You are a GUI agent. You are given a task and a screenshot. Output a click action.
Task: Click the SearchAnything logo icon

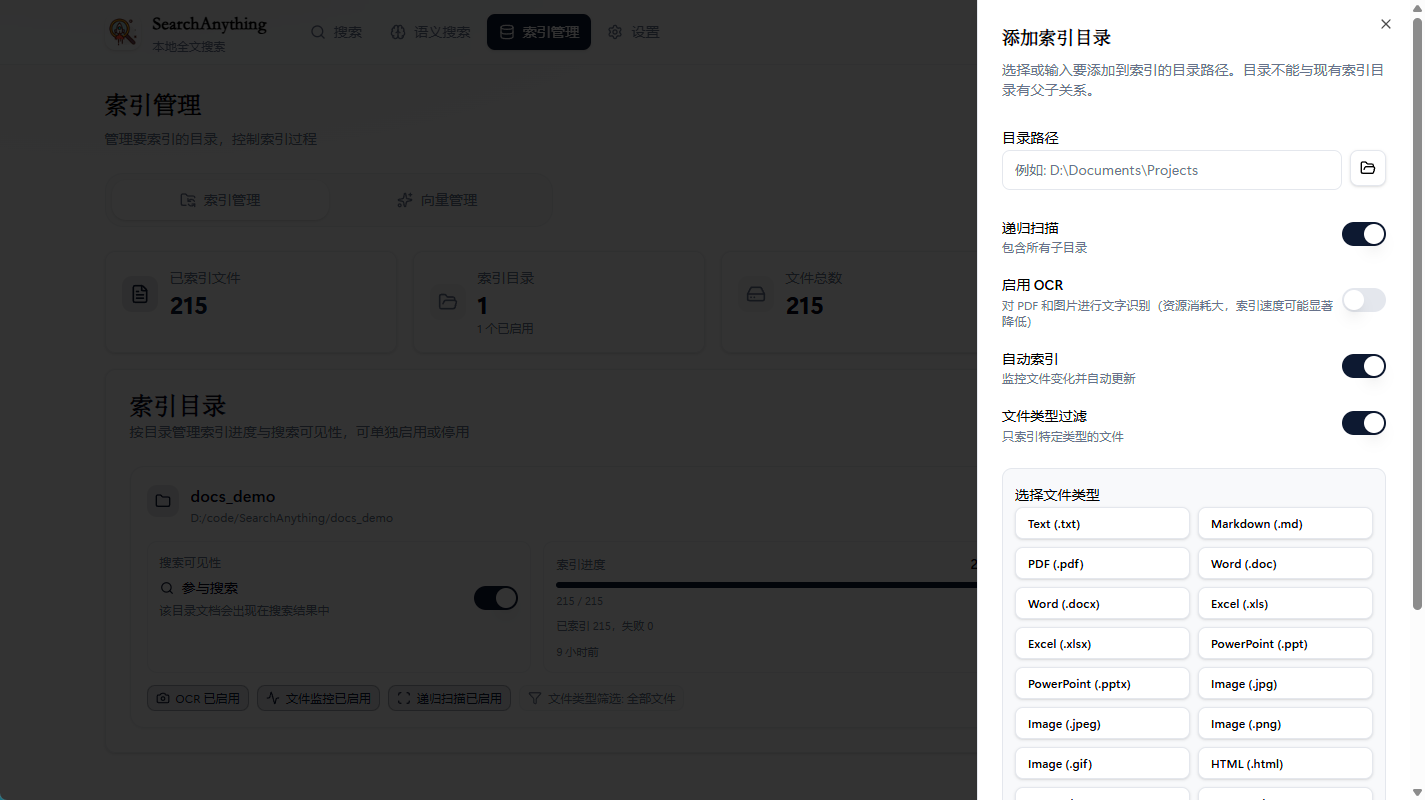coord(123,32)
